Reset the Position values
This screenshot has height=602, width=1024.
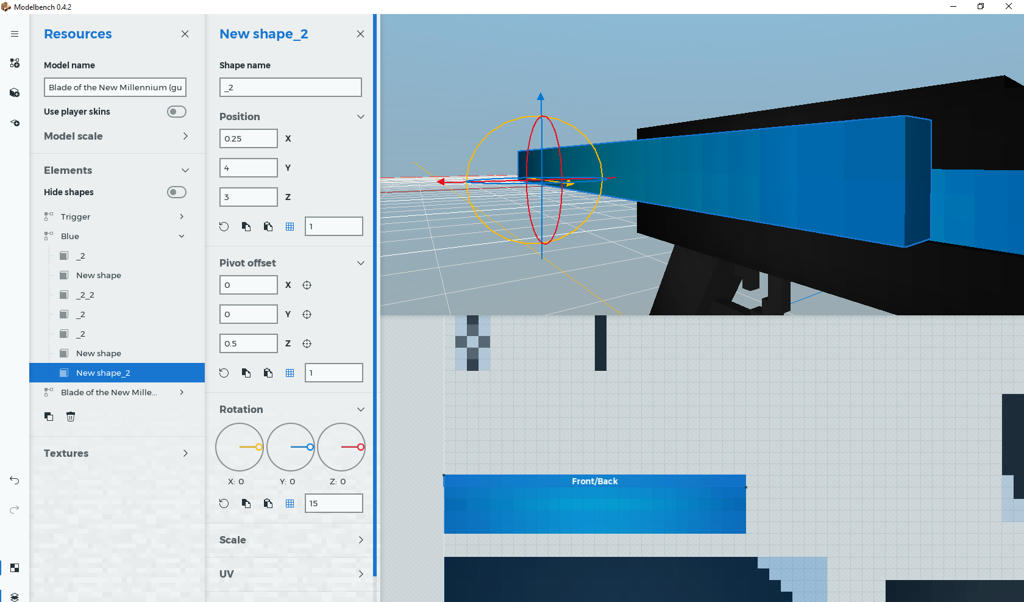click(224, 227)
